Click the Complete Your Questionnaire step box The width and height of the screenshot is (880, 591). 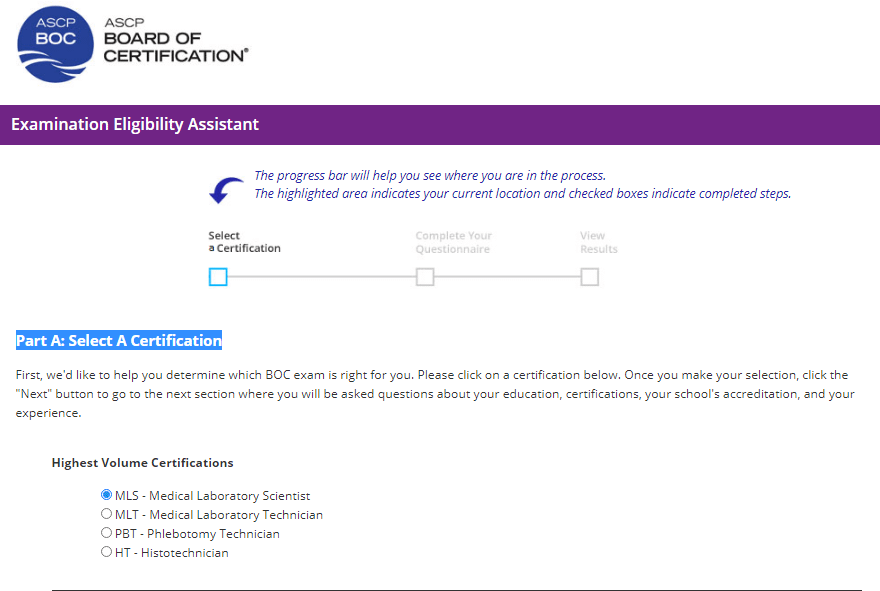424,277
